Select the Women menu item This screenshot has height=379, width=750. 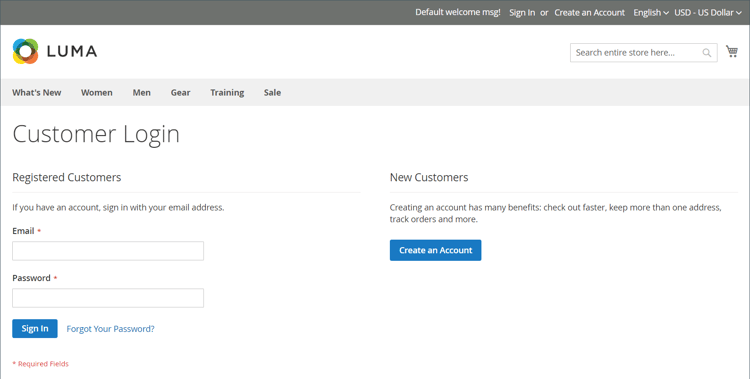pos(97,92)
